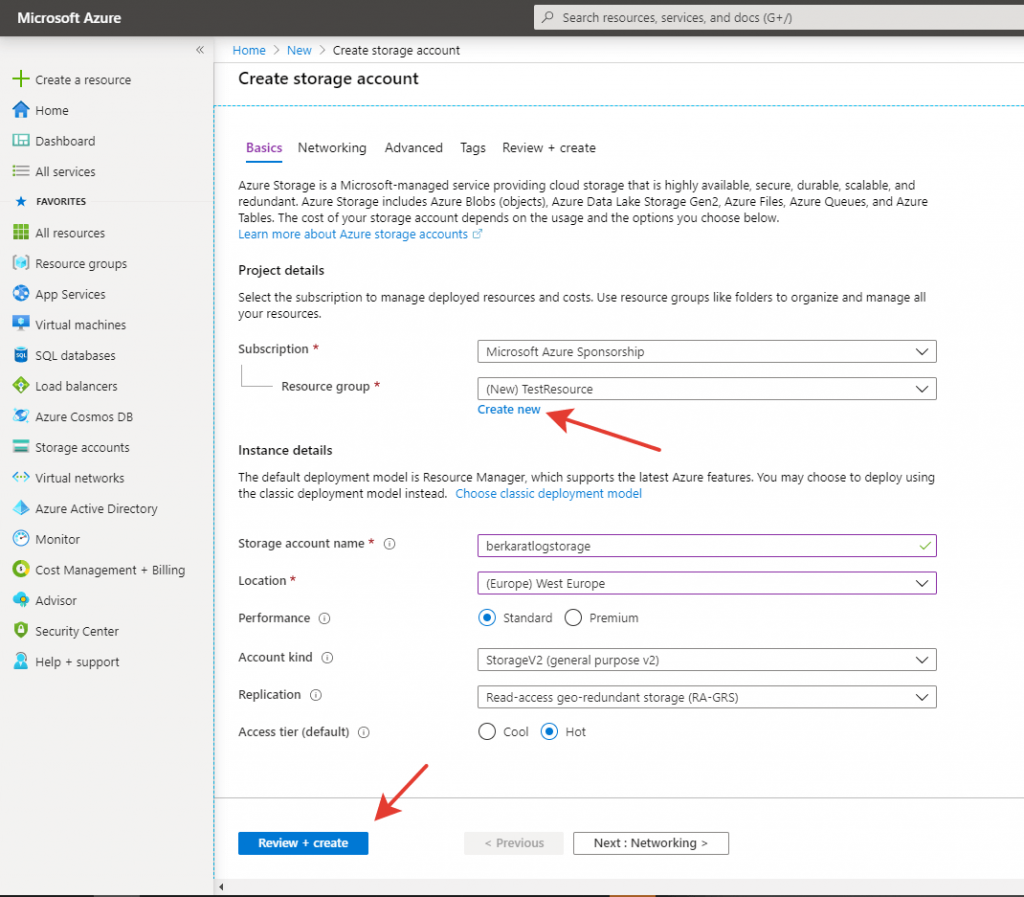Click info icon next to Performance
1024x897 pixels.
(324, 618)
